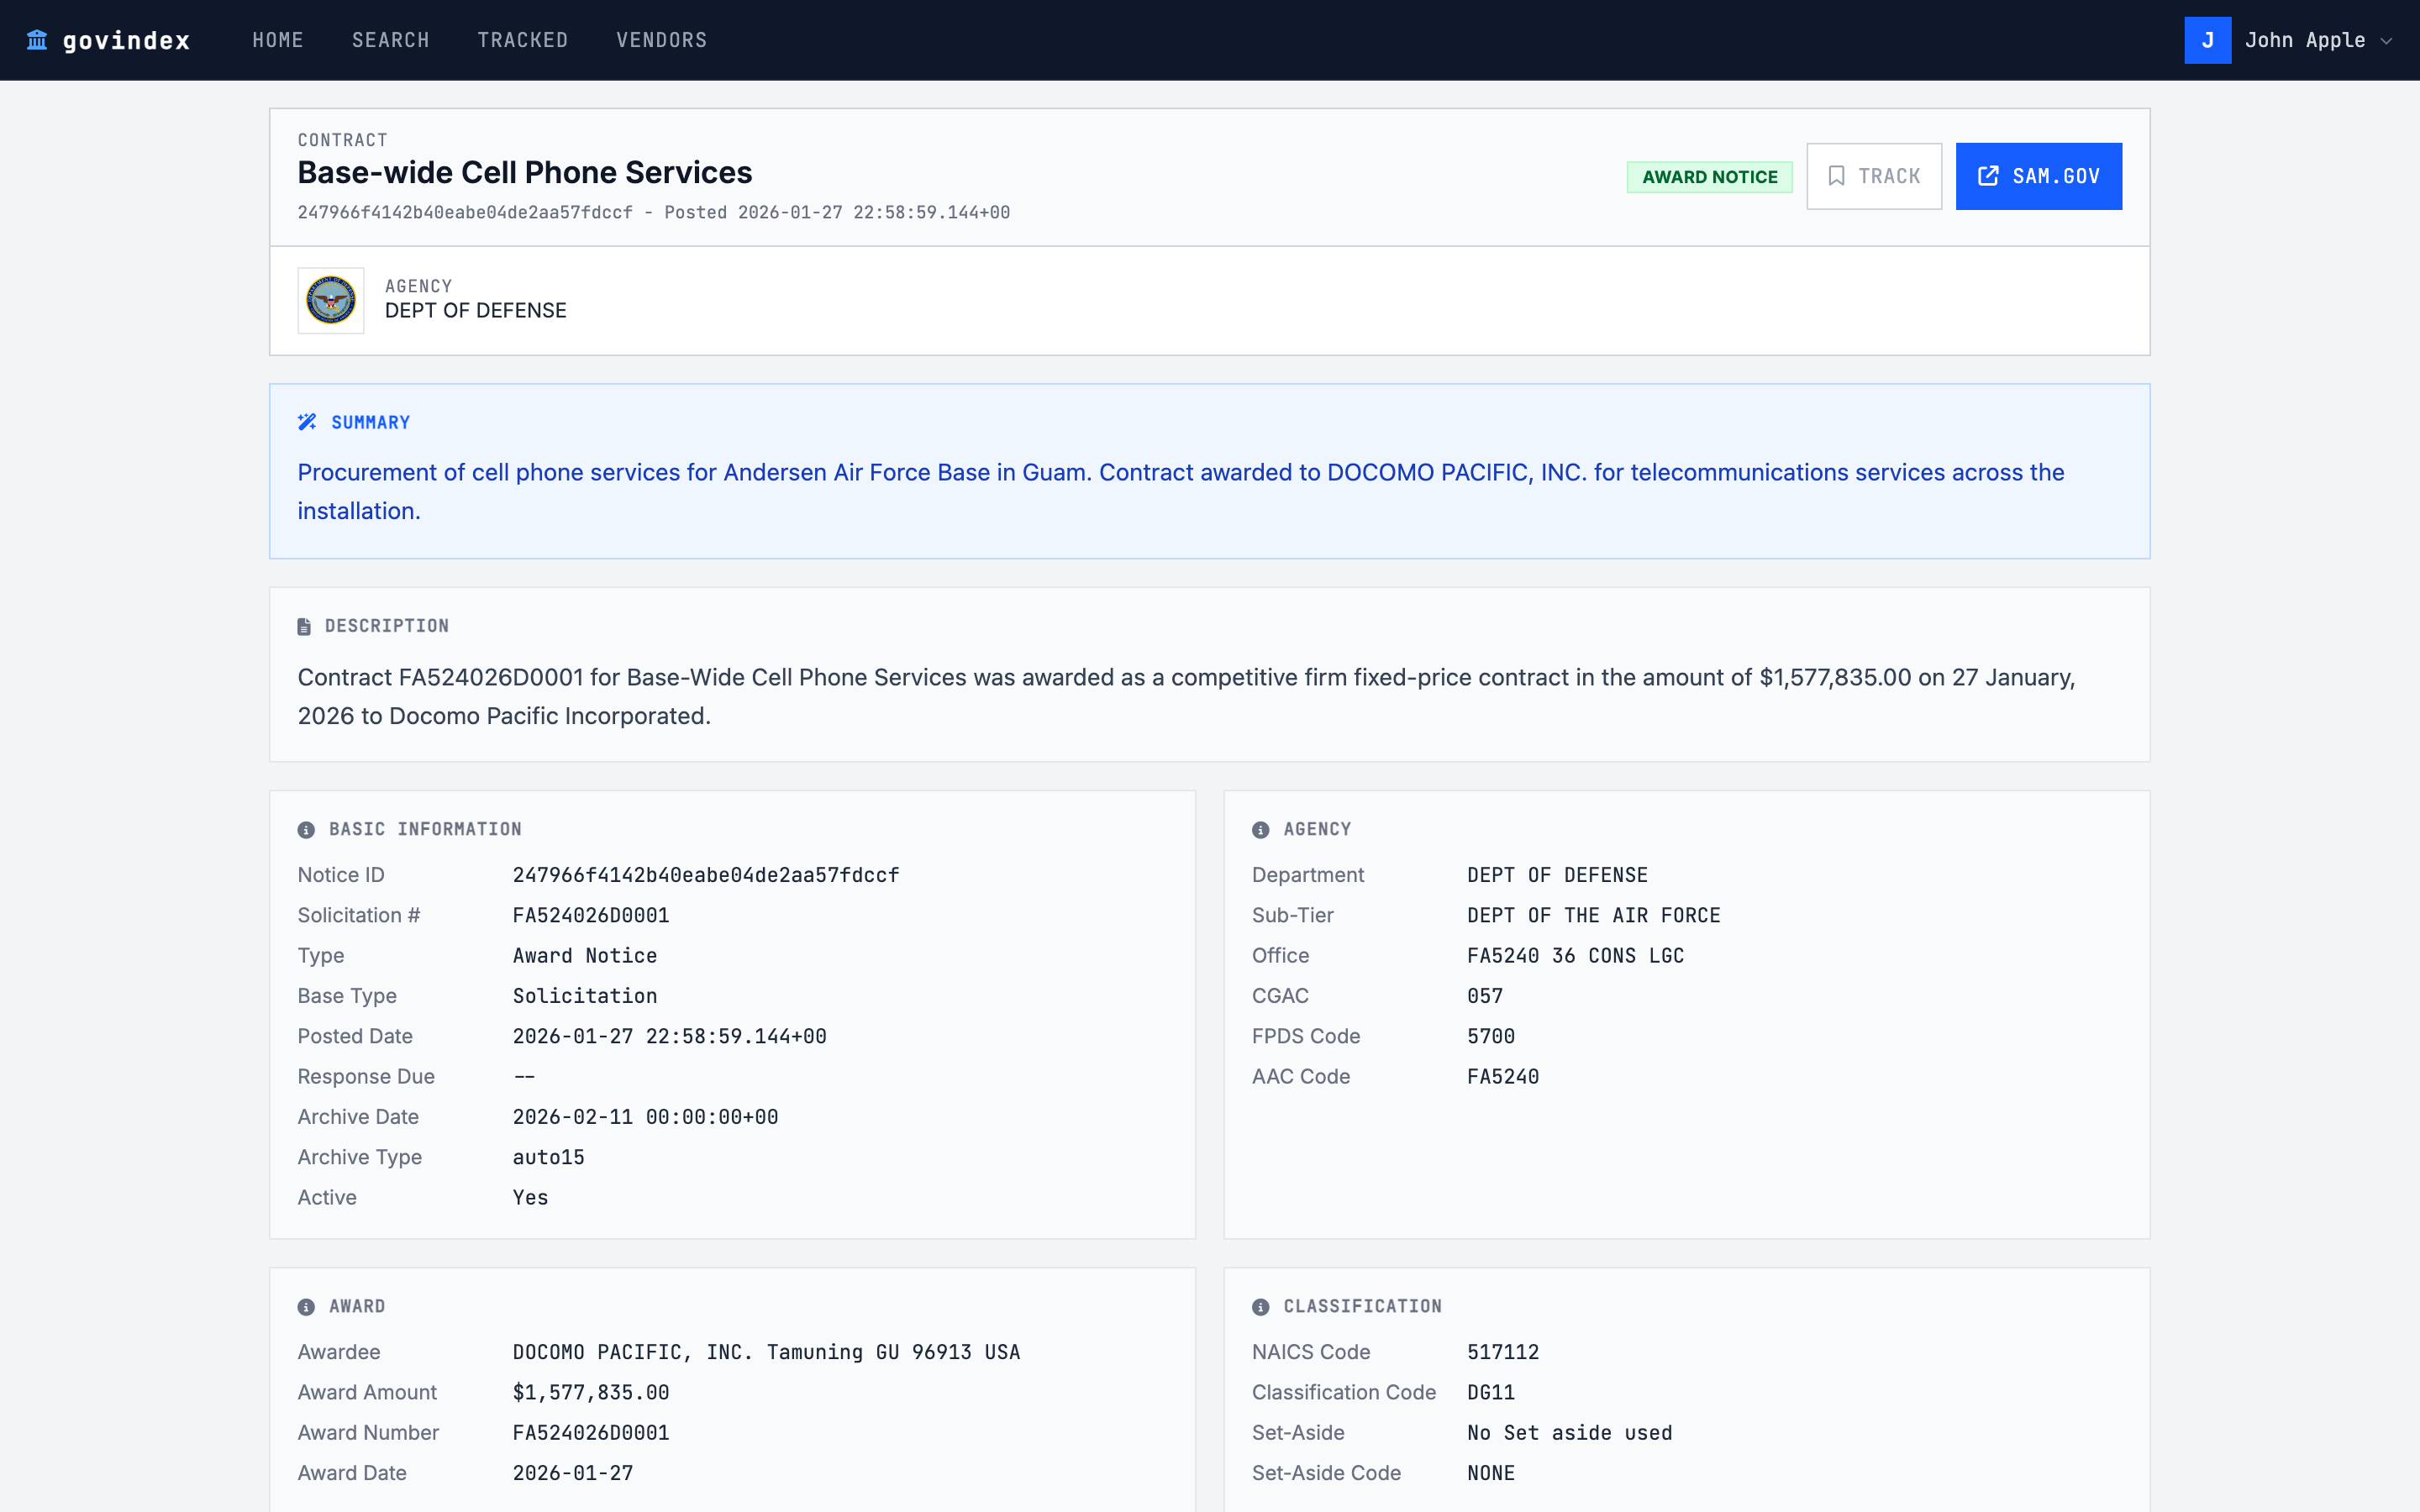Viewport: 2420px width, 1512px height.
Task: Click the info icon on AWARD panel
Action: click(x=305, y=1305)
